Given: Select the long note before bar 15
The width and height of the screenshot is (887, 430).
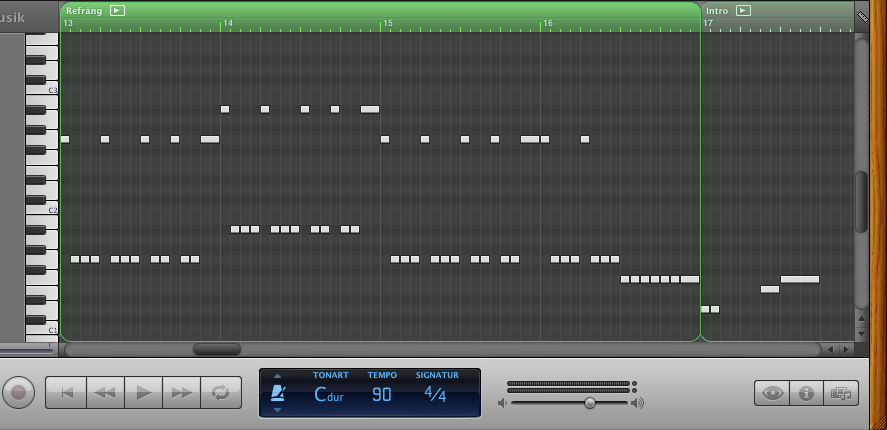Looking at the screenshot, I should click(x=370, y=109).
